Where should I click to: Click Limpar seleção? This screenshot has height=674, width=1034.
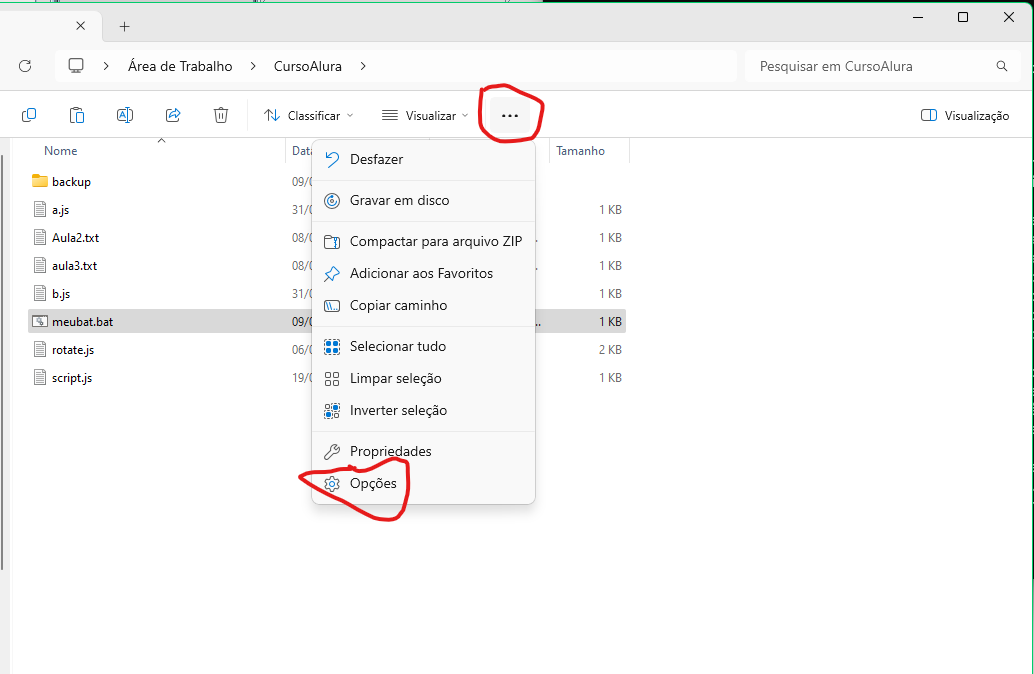423,379
